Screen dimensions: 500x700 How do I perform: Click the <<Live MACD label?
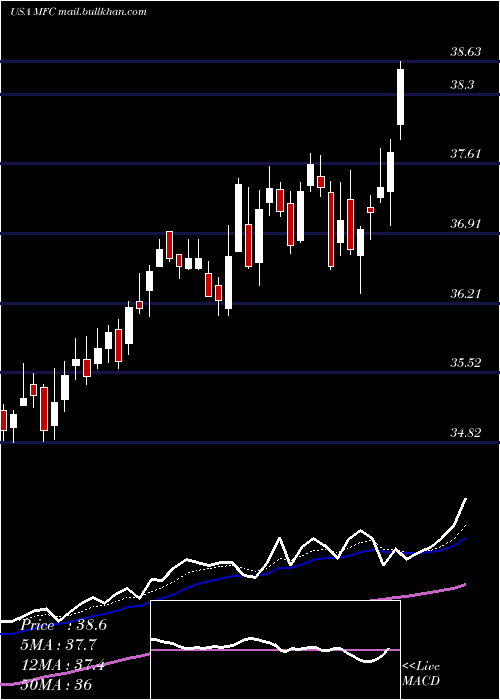[421, 673]
